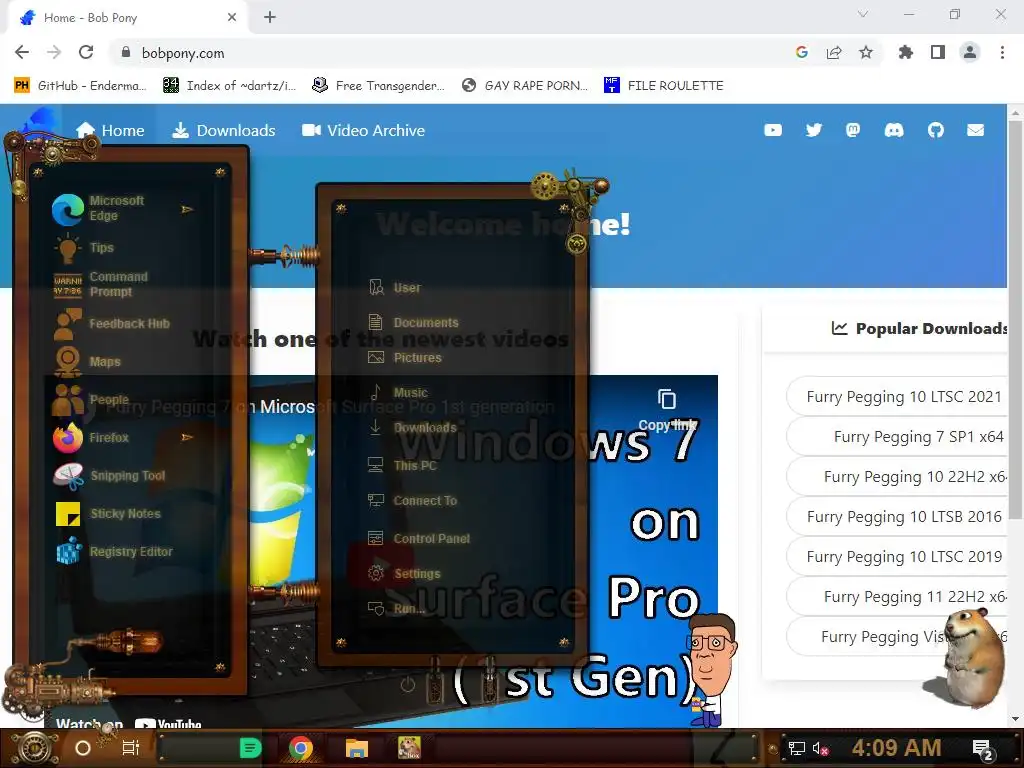Click the 4:09 AM clock
This screenshot has height=768, width=1024.
896,747
